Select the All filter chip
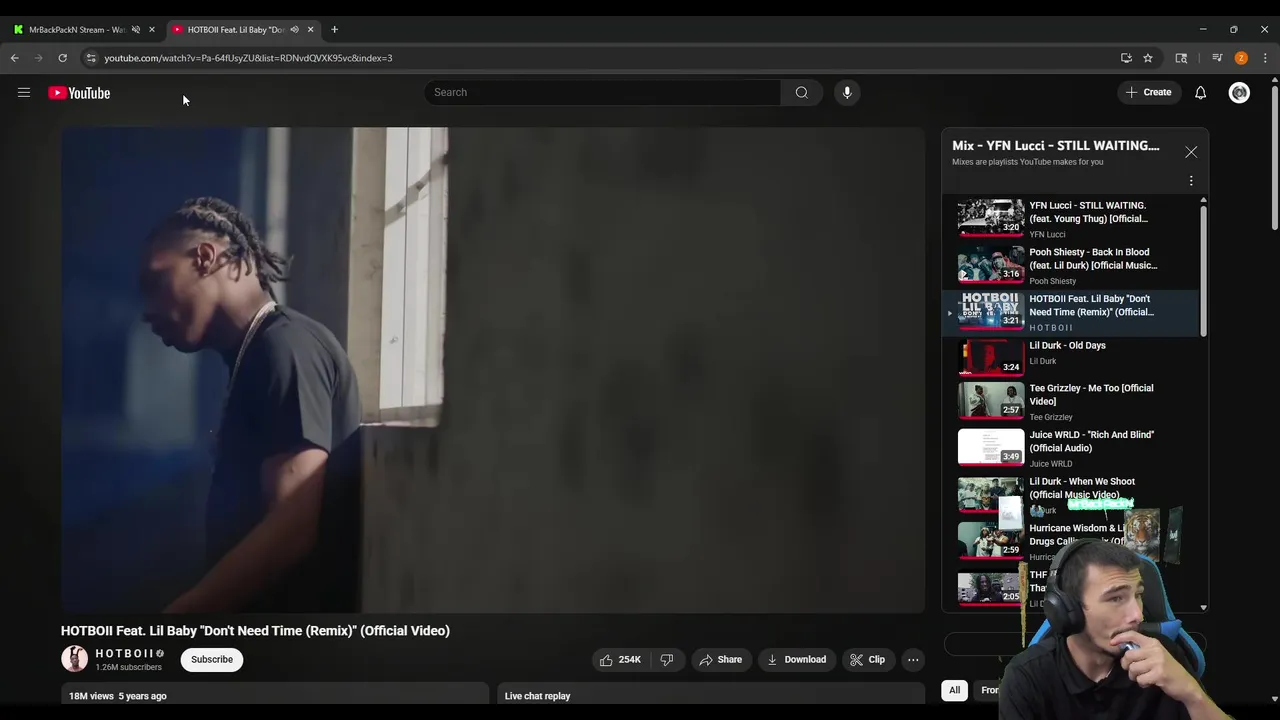Image resolution: width=1280 pixels, height=720 pixels. click(954, 690)
